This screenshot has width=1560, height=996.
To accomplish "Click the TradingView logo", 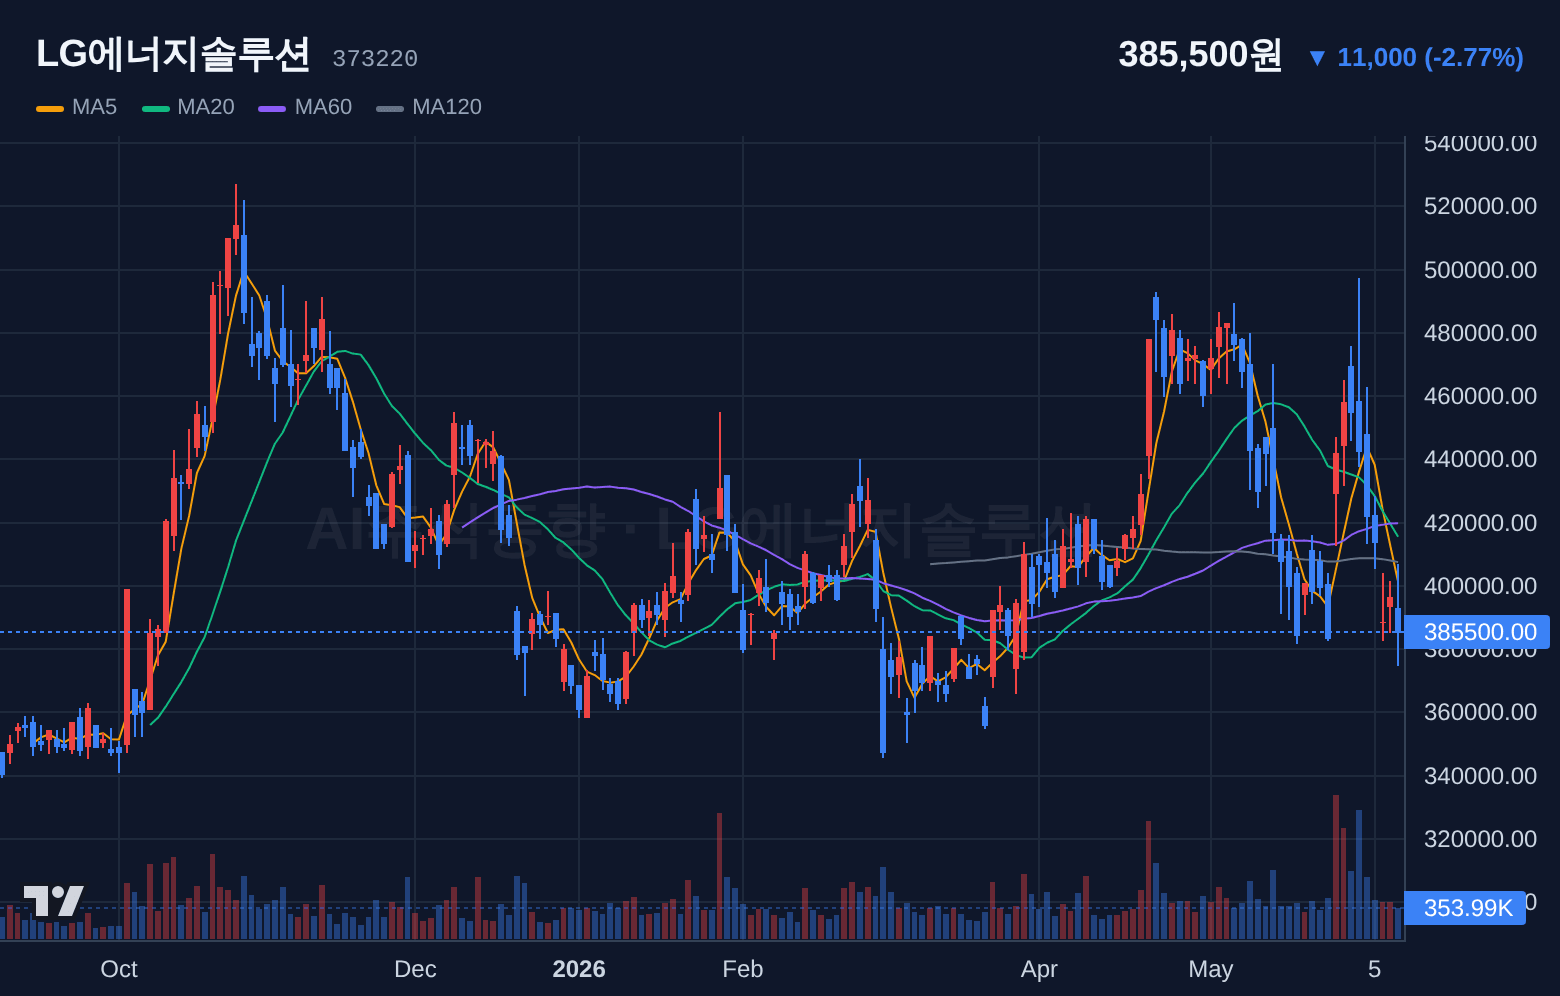I will [54, 901].
